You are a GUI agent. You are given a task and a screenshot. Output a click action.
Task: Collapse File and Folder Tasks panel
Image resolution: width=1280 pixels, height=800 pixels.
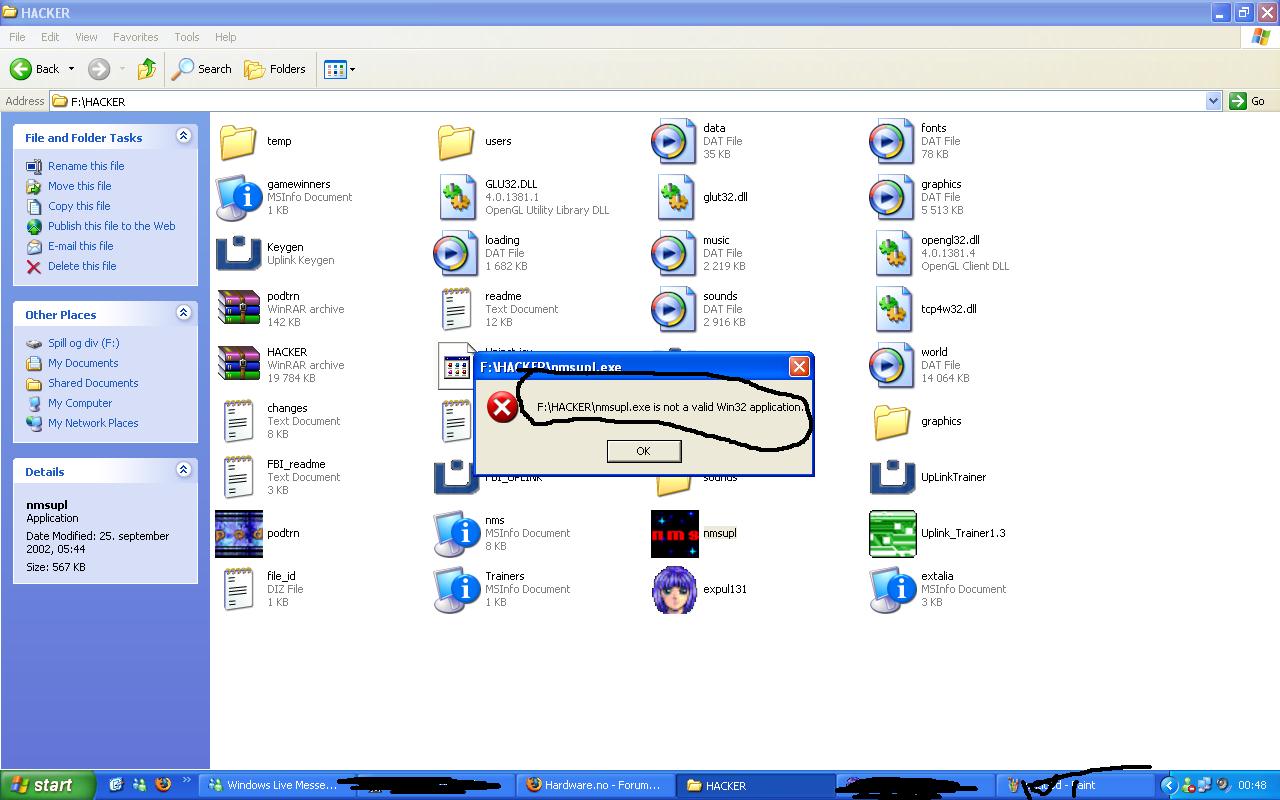183,136
